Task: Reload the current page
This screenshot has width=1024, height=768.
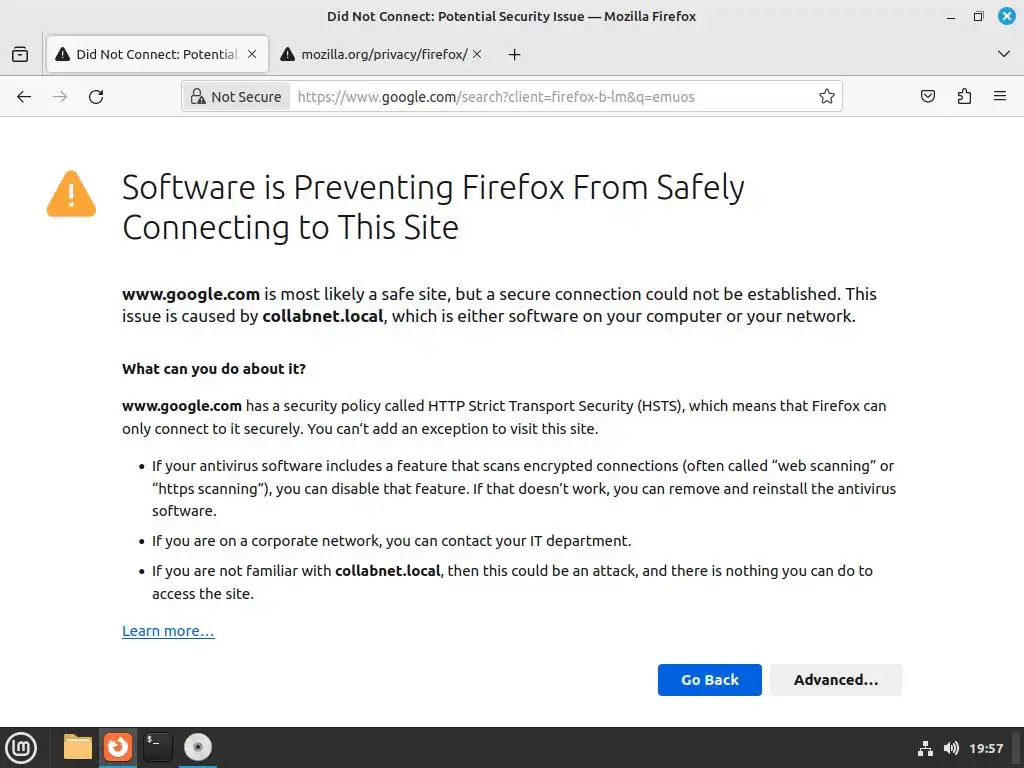Action: point(96,97)
